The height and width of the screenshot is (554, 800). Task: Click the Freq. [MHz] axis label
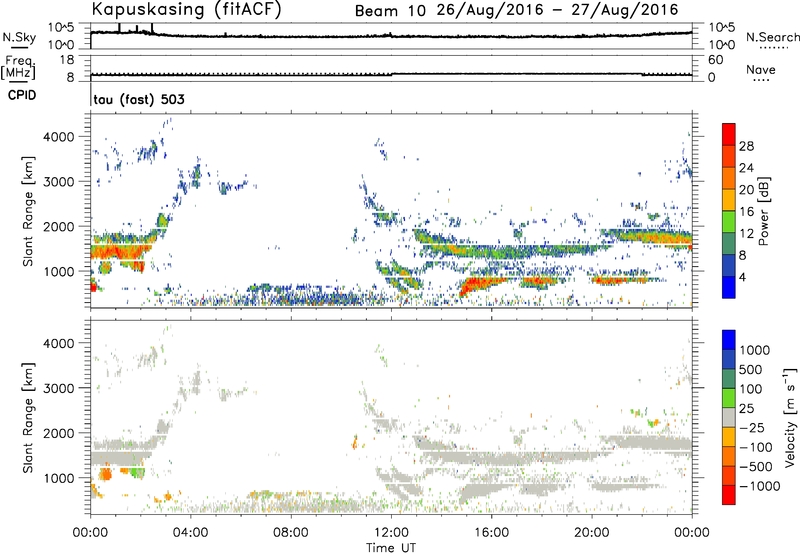click(19, 67)
